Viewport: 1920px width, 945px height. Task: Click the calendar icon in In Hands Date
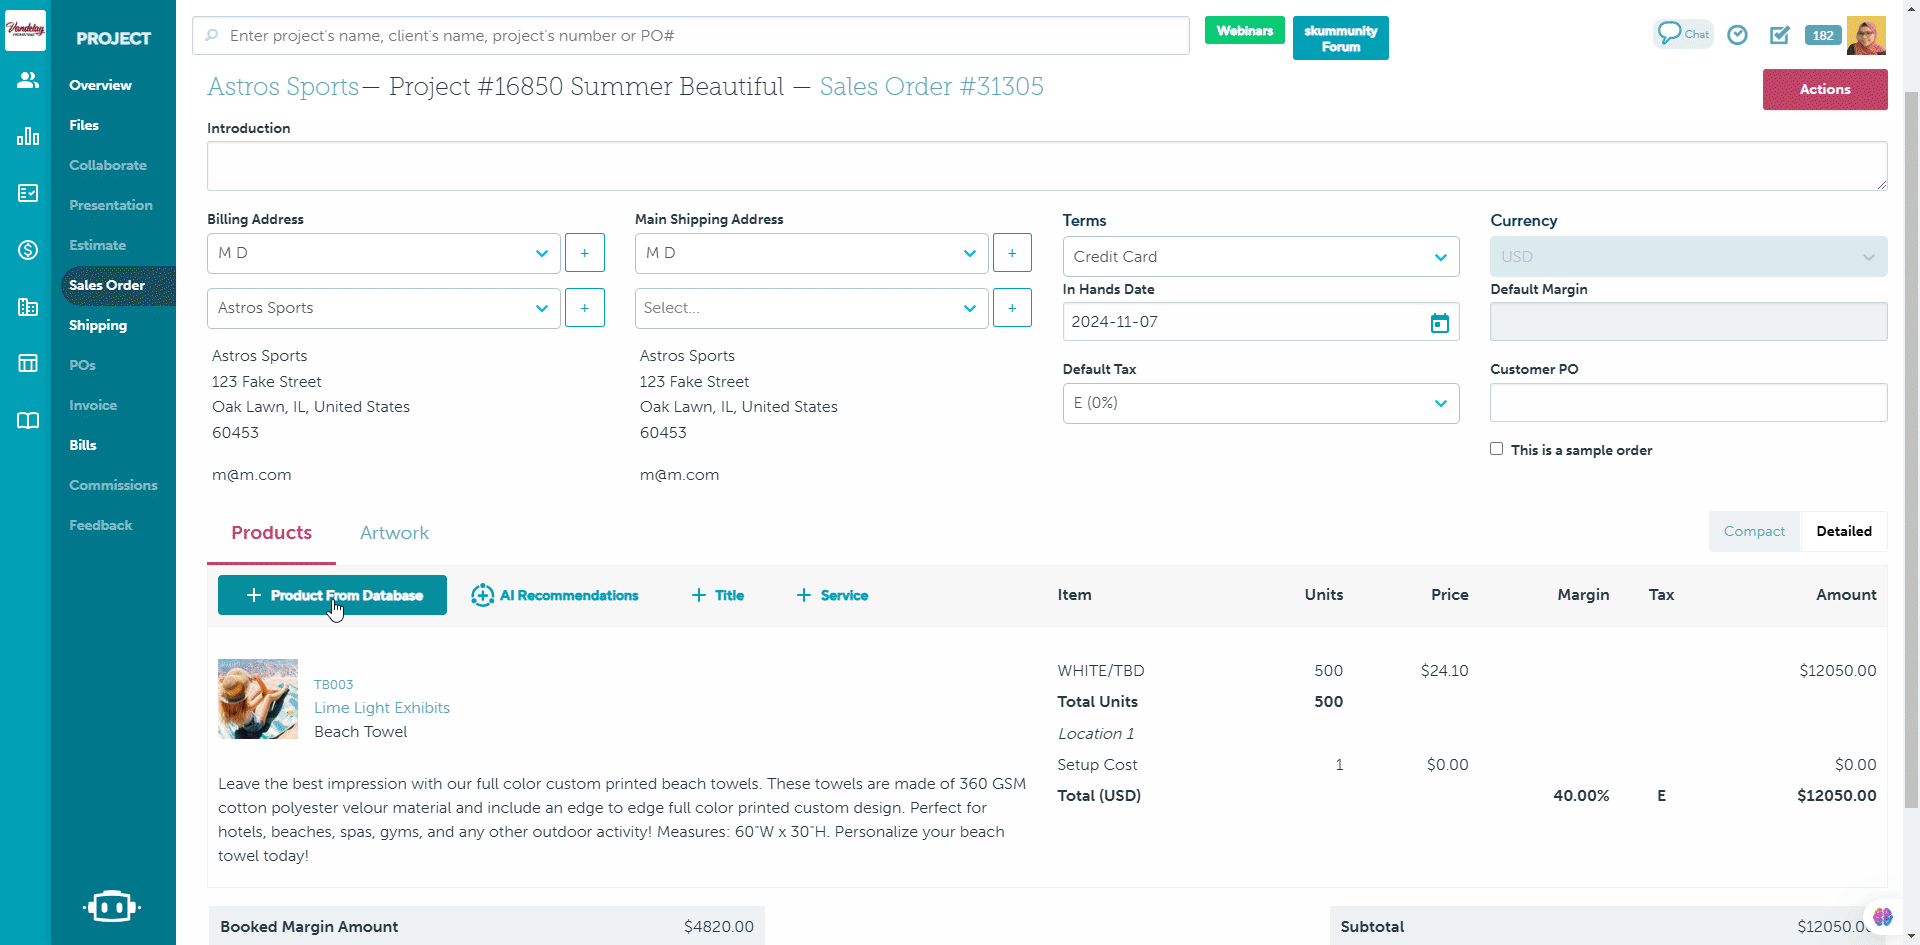pos(1439,323)
